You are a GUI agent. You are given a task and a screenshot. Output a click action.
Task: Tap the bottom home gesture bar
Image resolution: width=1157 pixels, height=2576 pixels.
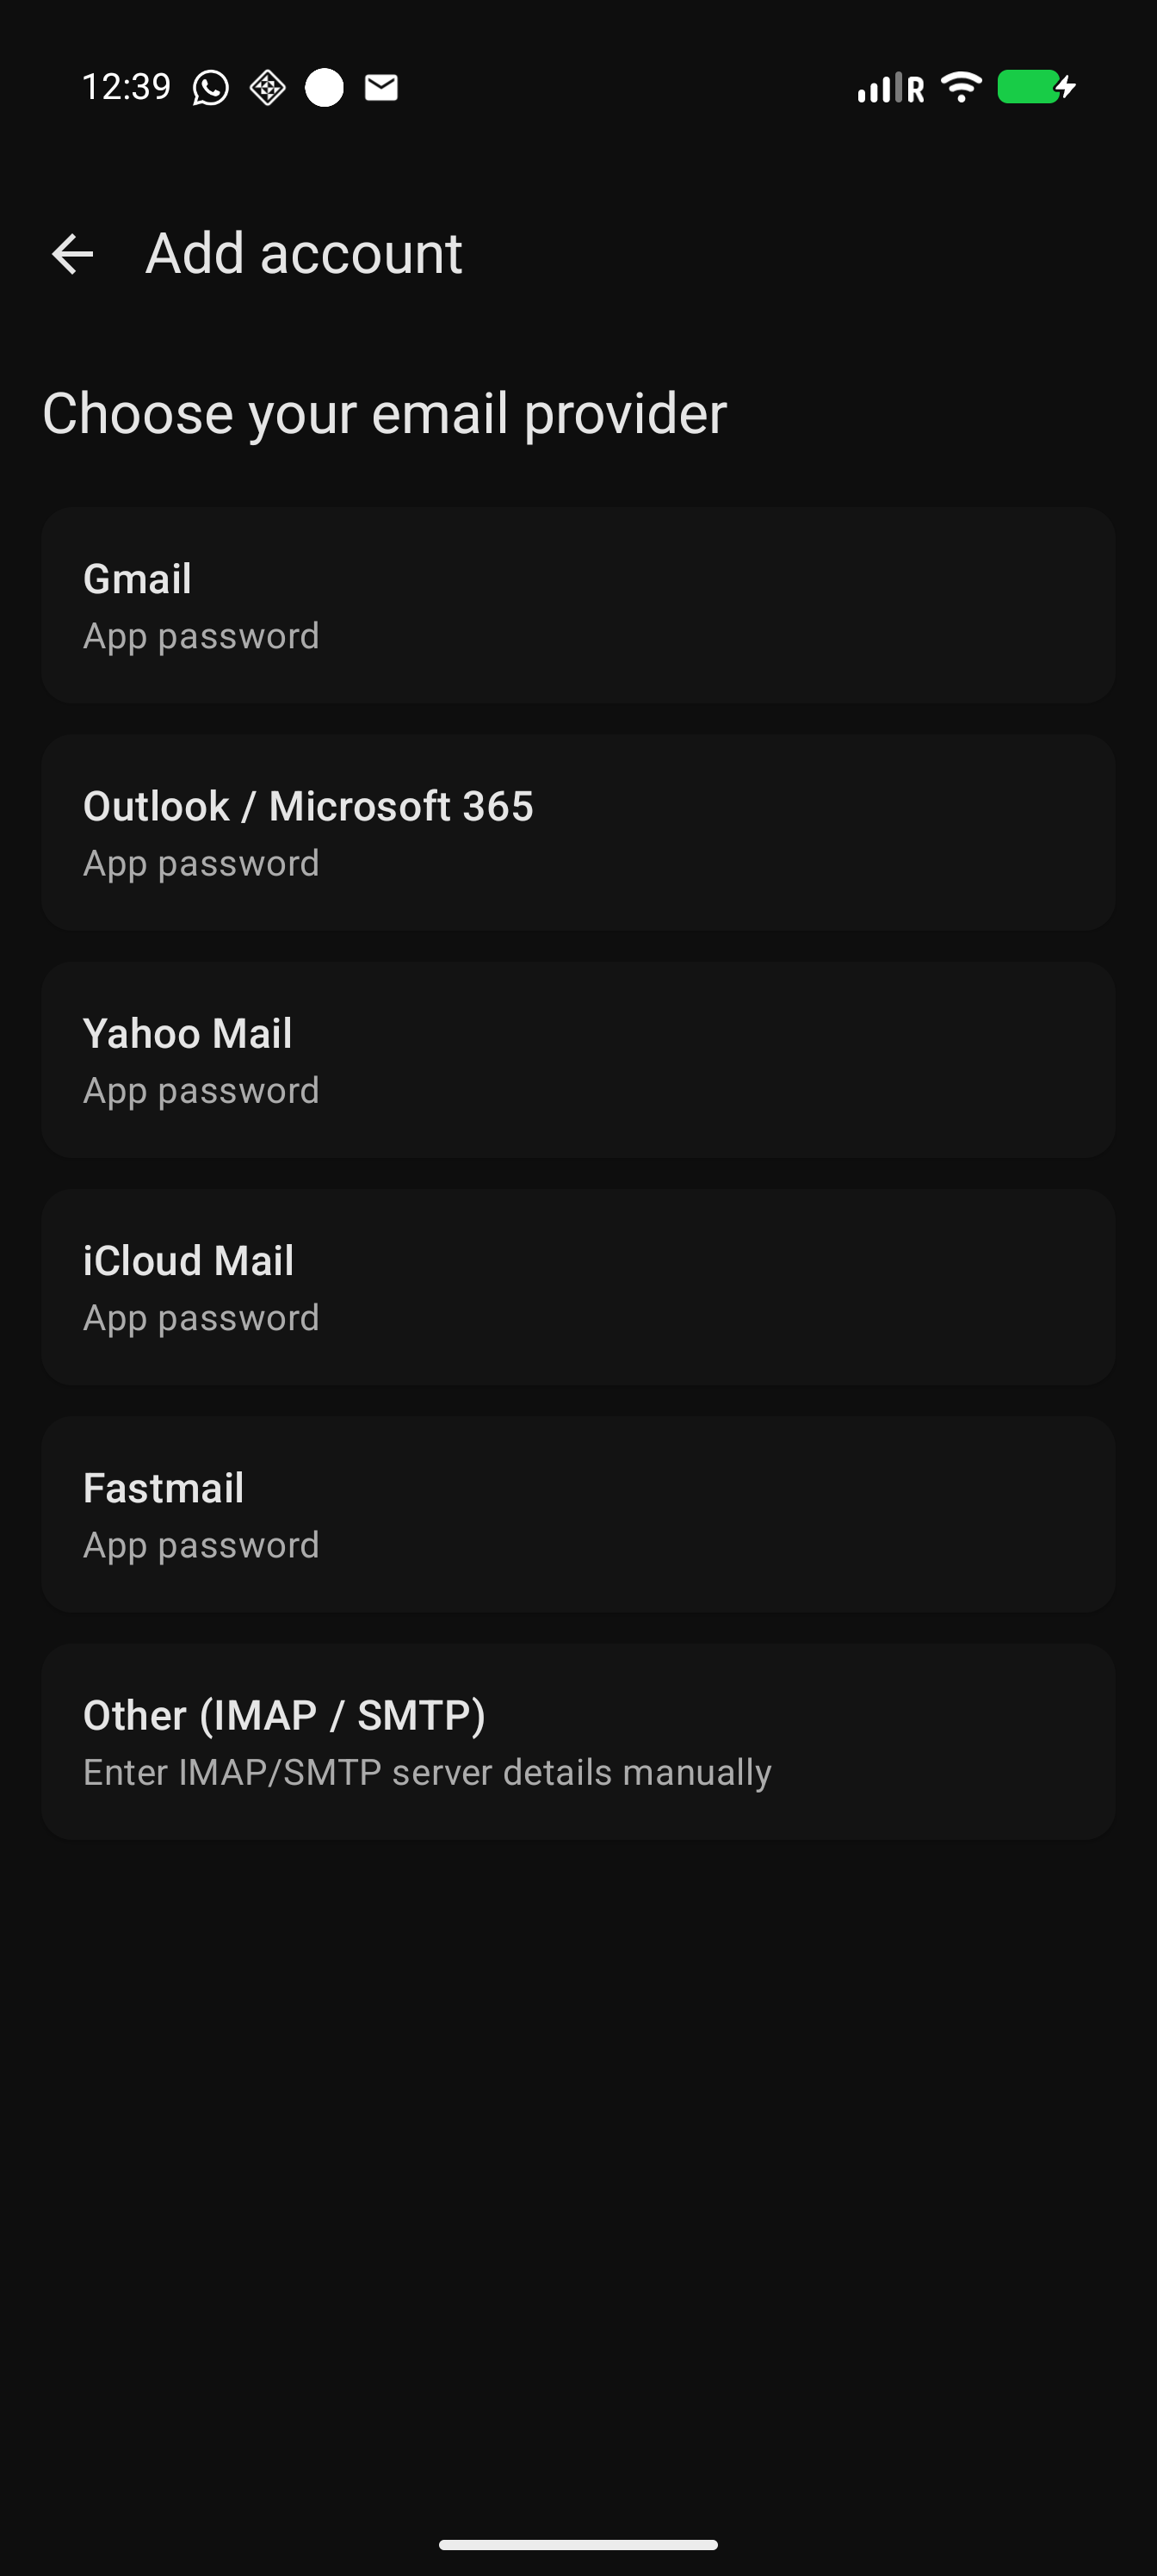point(578,2545)
